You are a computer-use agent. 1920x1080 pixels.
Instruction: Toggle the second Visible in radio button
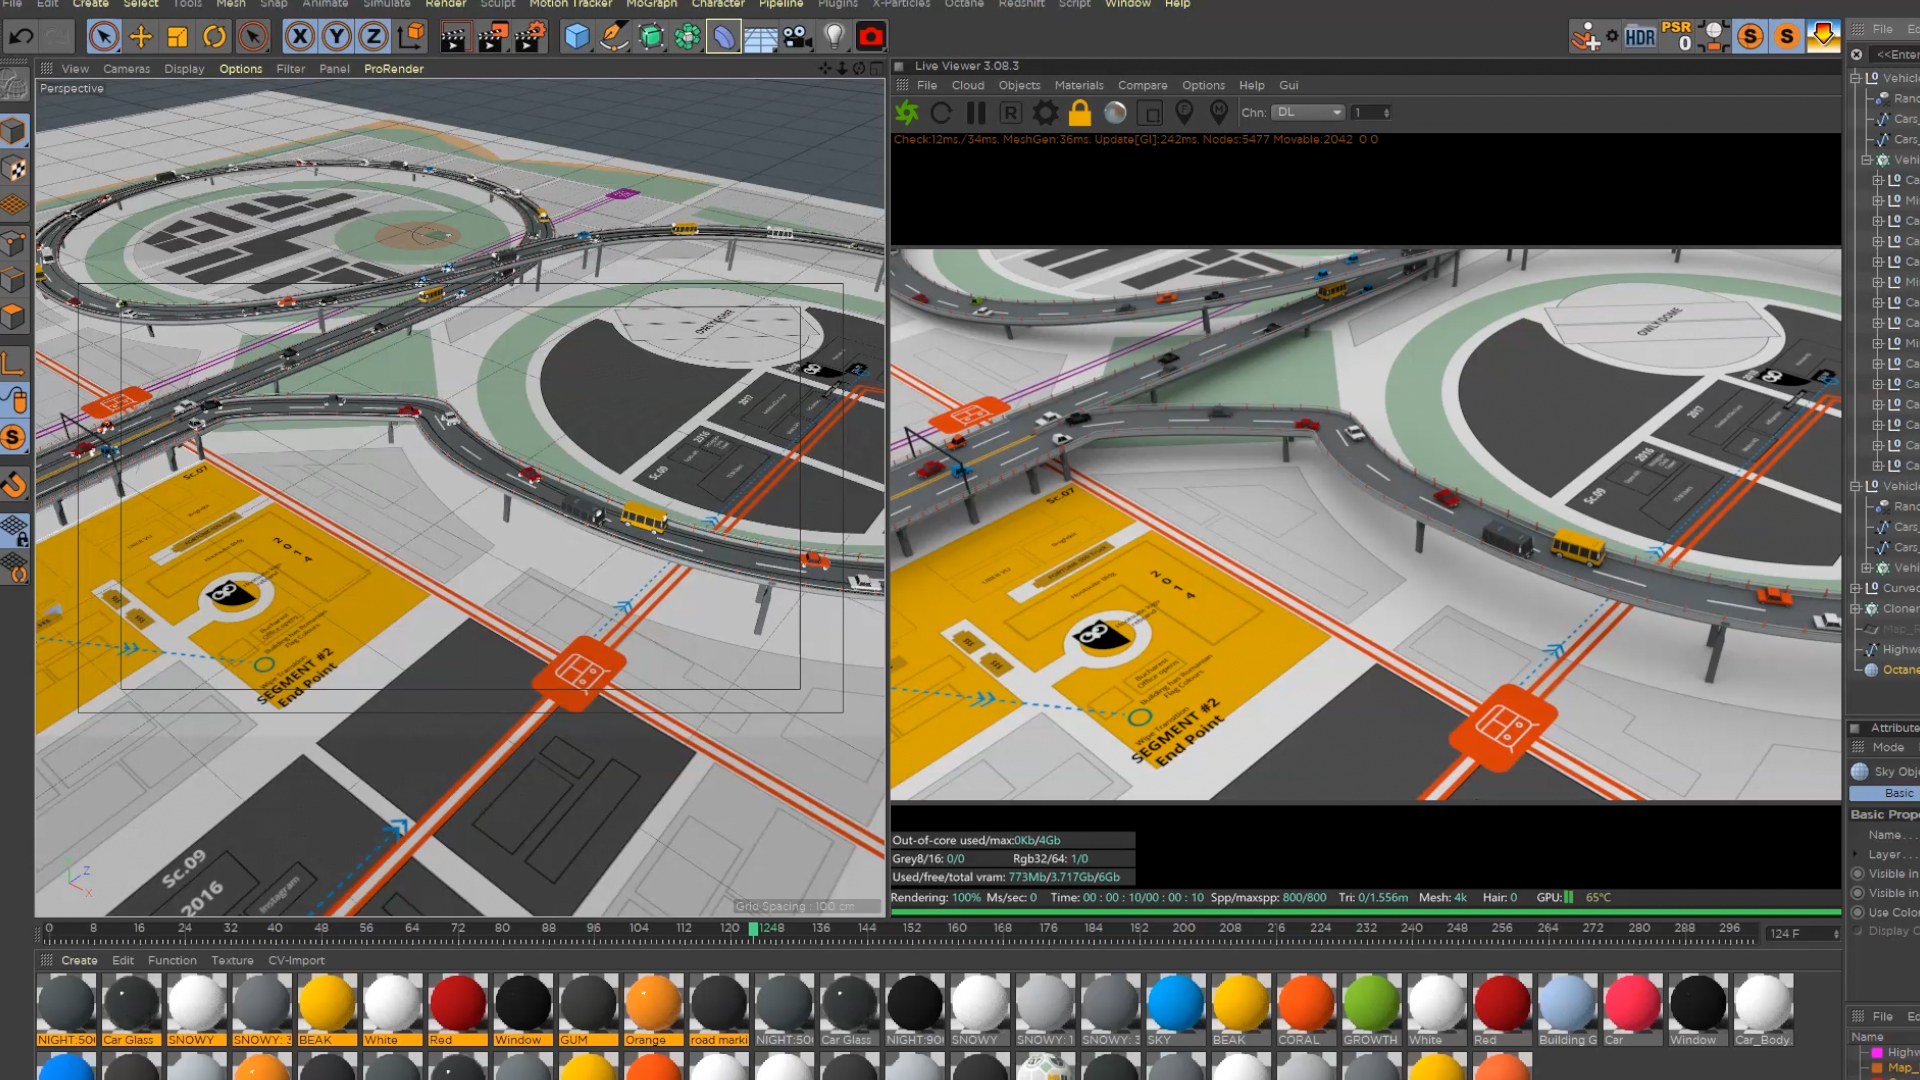[x=1858, y=893]
